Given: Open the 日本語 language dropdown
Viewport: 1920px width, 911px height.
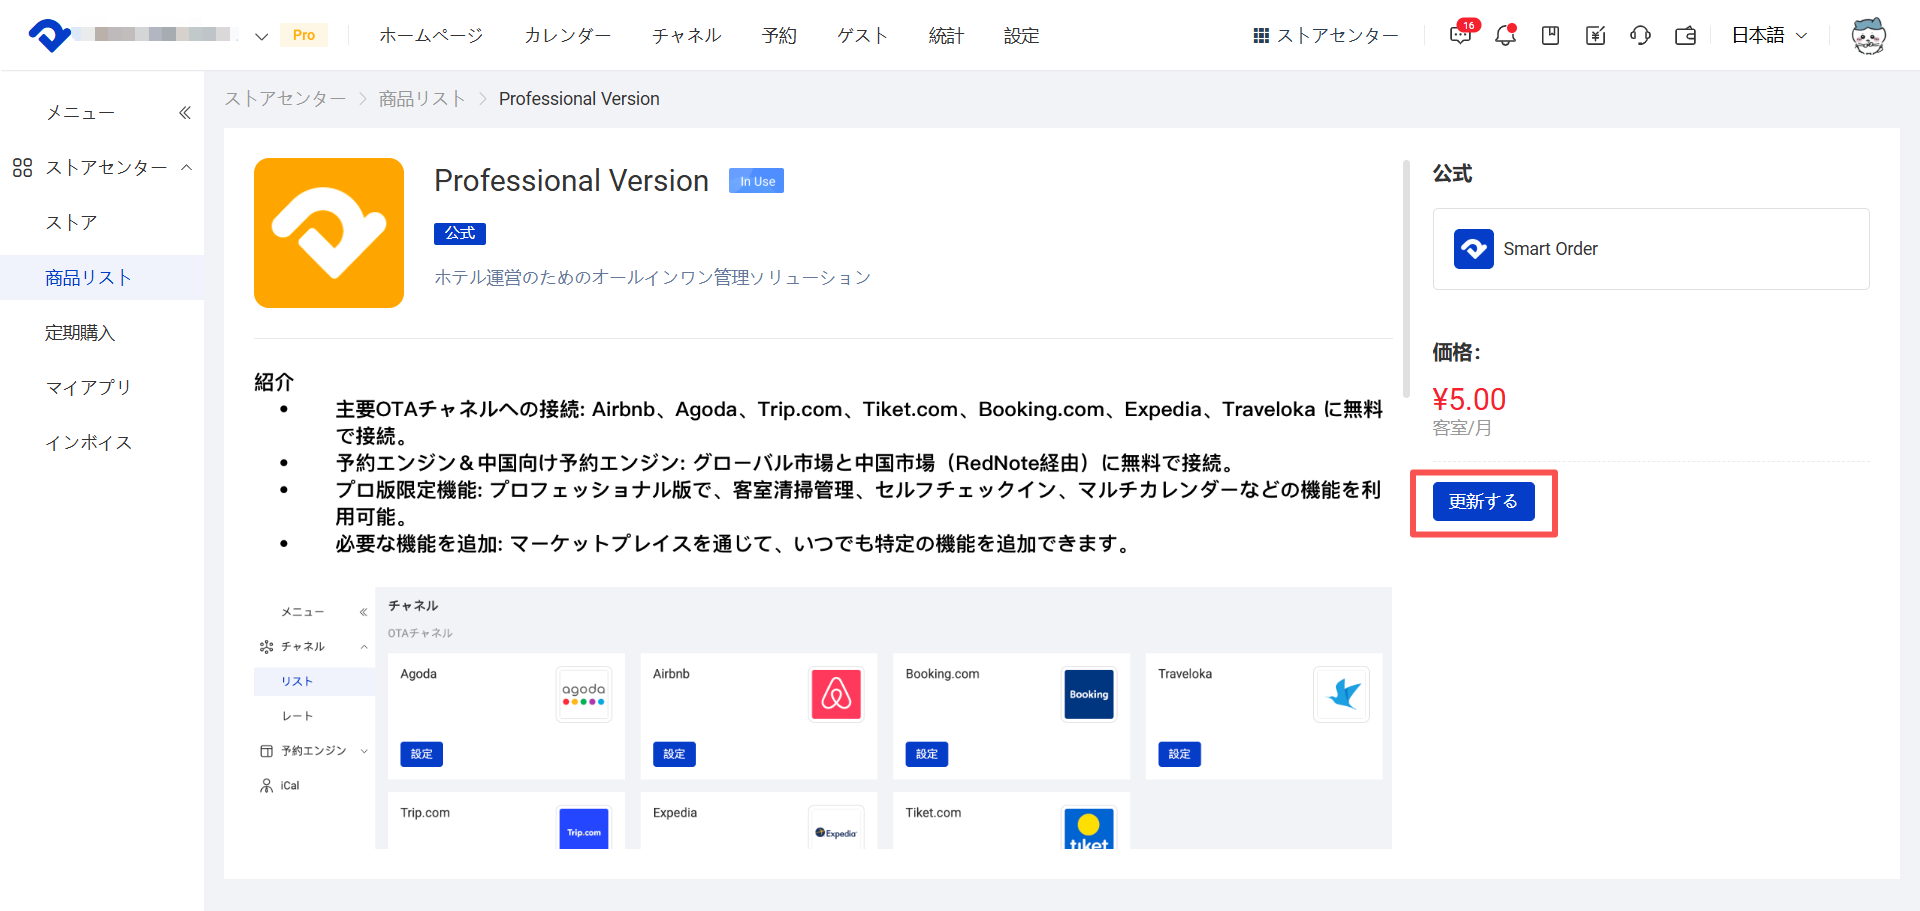Looking at the screenshot, I should click(x=1769, y=35).
